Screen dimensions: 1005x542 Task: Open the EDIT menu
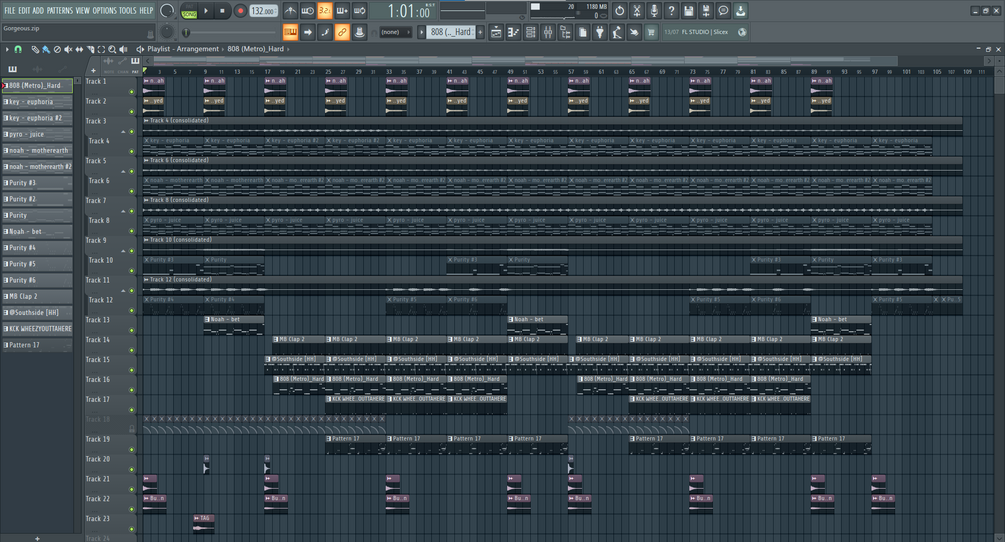tap(24, 10)
